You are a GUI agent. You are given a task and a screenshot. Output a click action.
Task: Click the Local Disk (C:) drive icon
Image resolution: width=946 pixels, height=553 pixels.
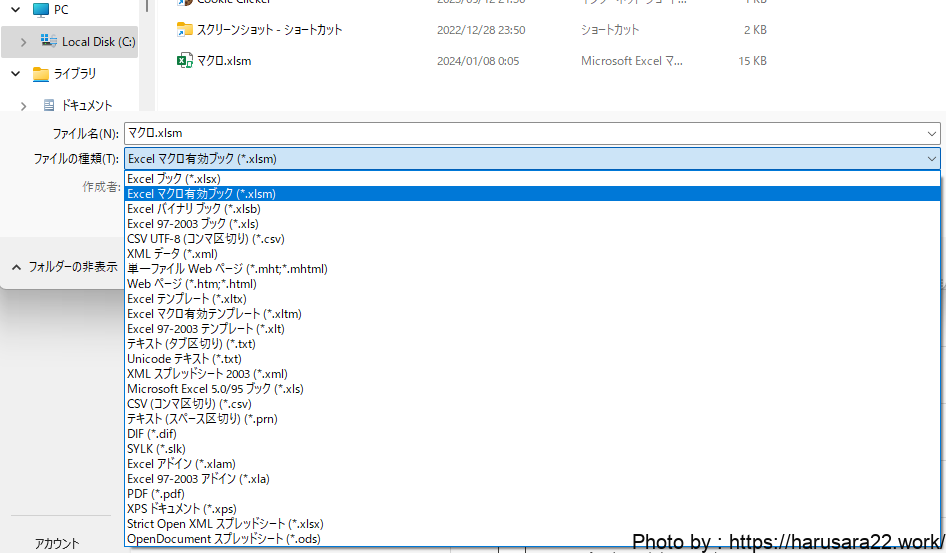49,42
